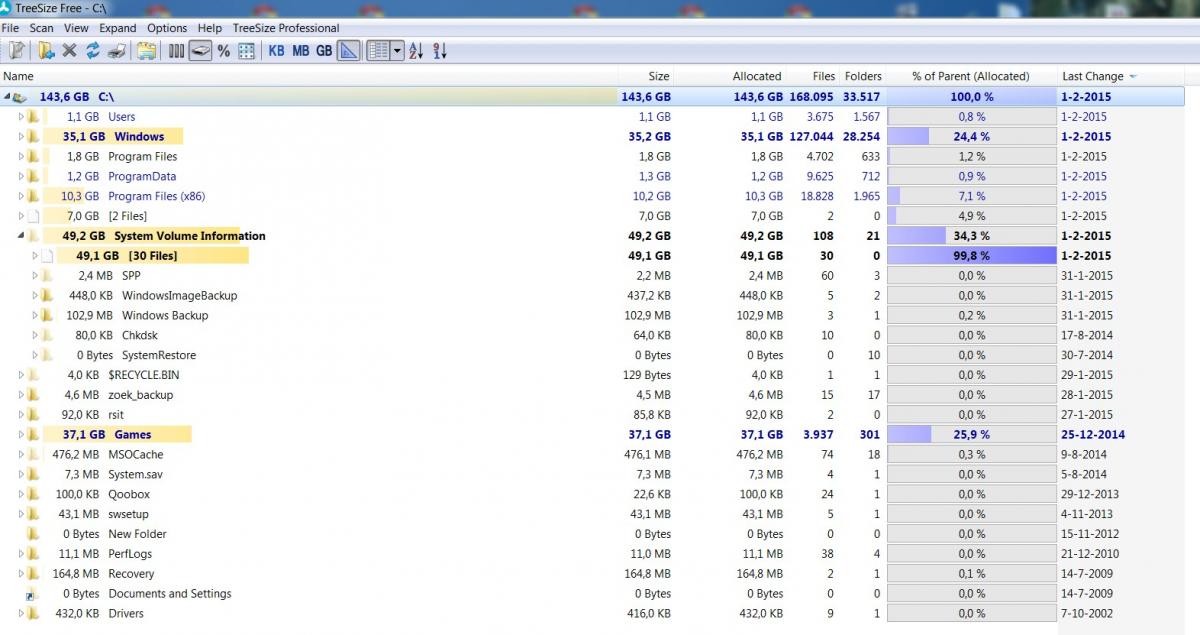Viewport: 1200px width, 635px height.
Task: Click the X stop scan icon
Action: coord(70,51)
